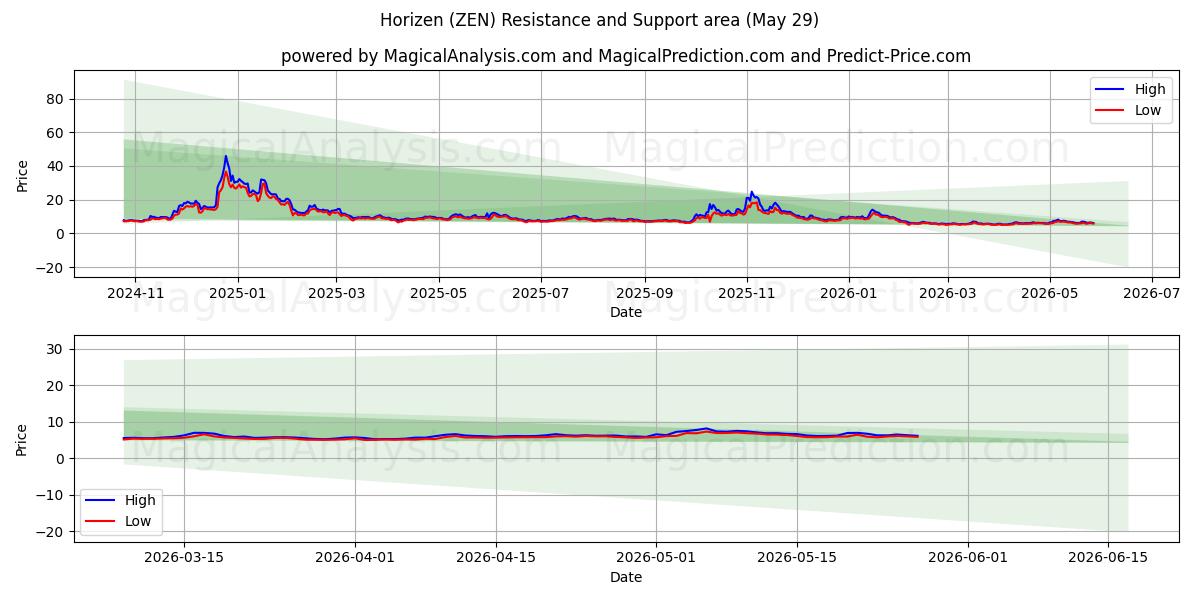This screenshot has width=1200, height=600.
Task: Click the '20' y-axis tick in the top chart
Action: 55,200
